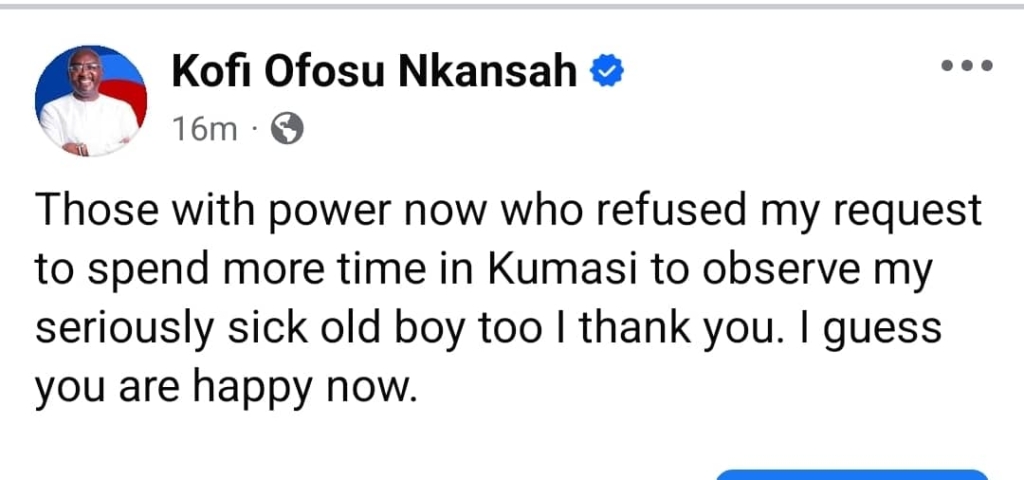Click the dot separator between timestamp and globe
This screenshot has height=480, width=1024.
tap(254, 129)
